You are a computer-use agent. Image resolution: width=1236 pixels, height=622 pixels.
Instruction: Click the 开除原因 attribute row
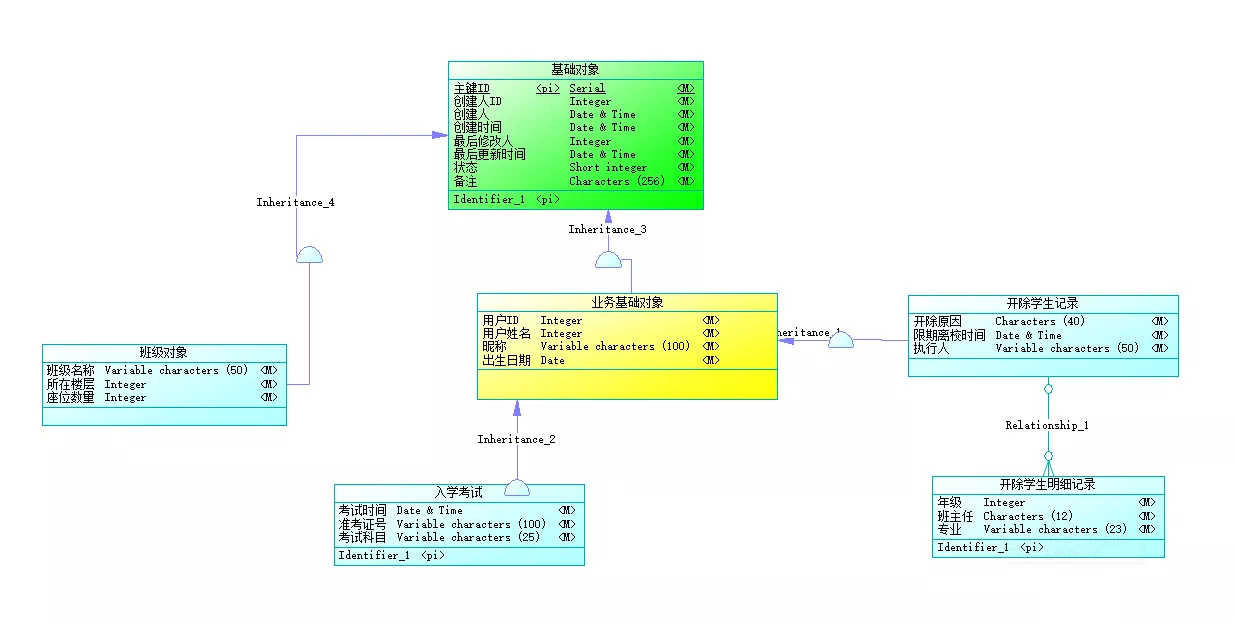pyautogui.click(x=1041, y=321)
